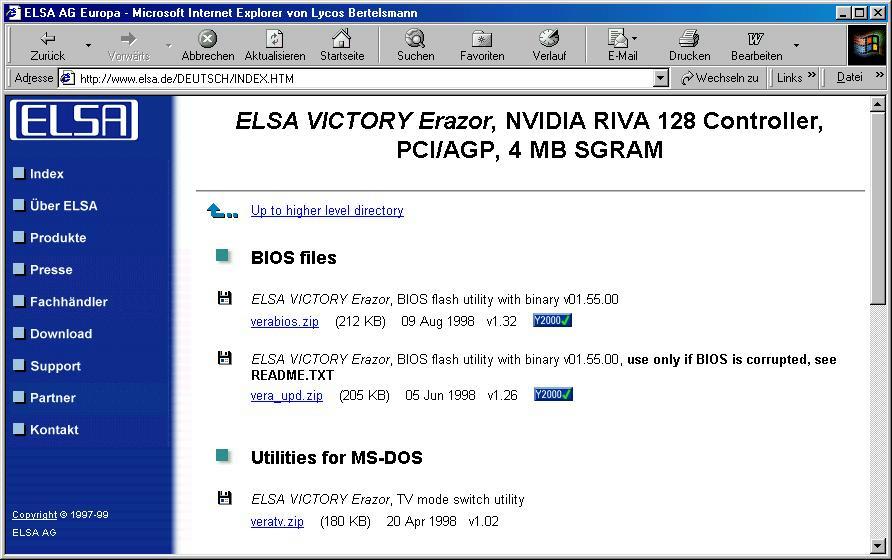Download veratv.zip file
The height and width of the screenshot is (560, 892).
point(277,521)
